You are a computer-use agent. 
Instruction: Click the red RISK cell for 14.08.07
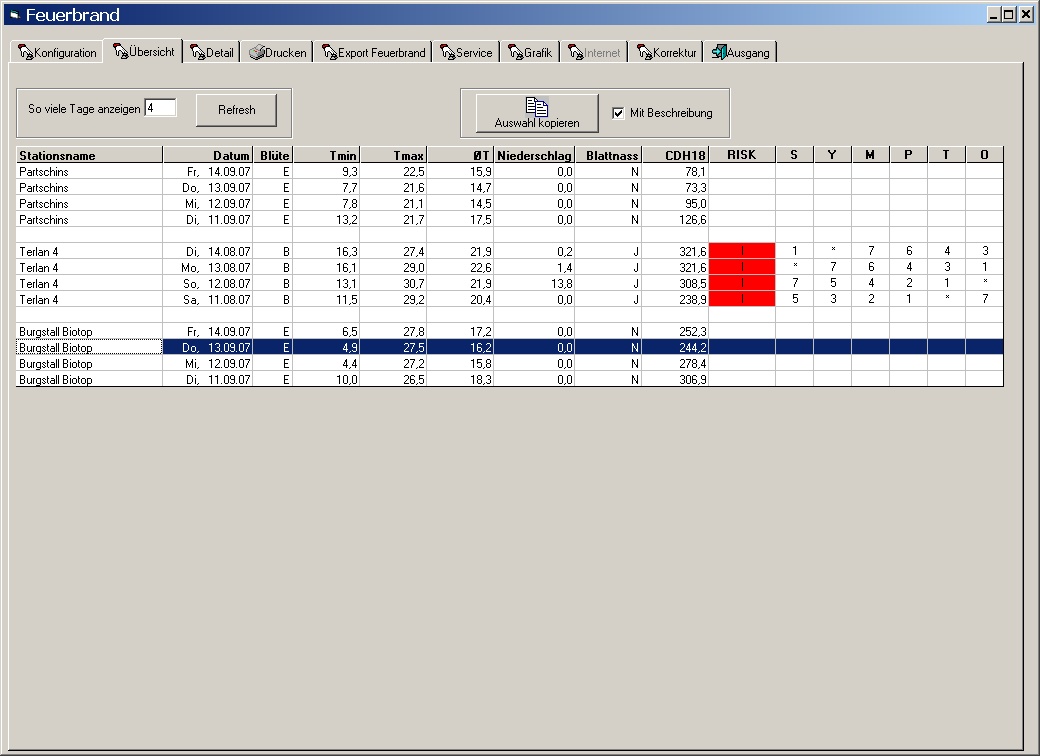(741, 251)
